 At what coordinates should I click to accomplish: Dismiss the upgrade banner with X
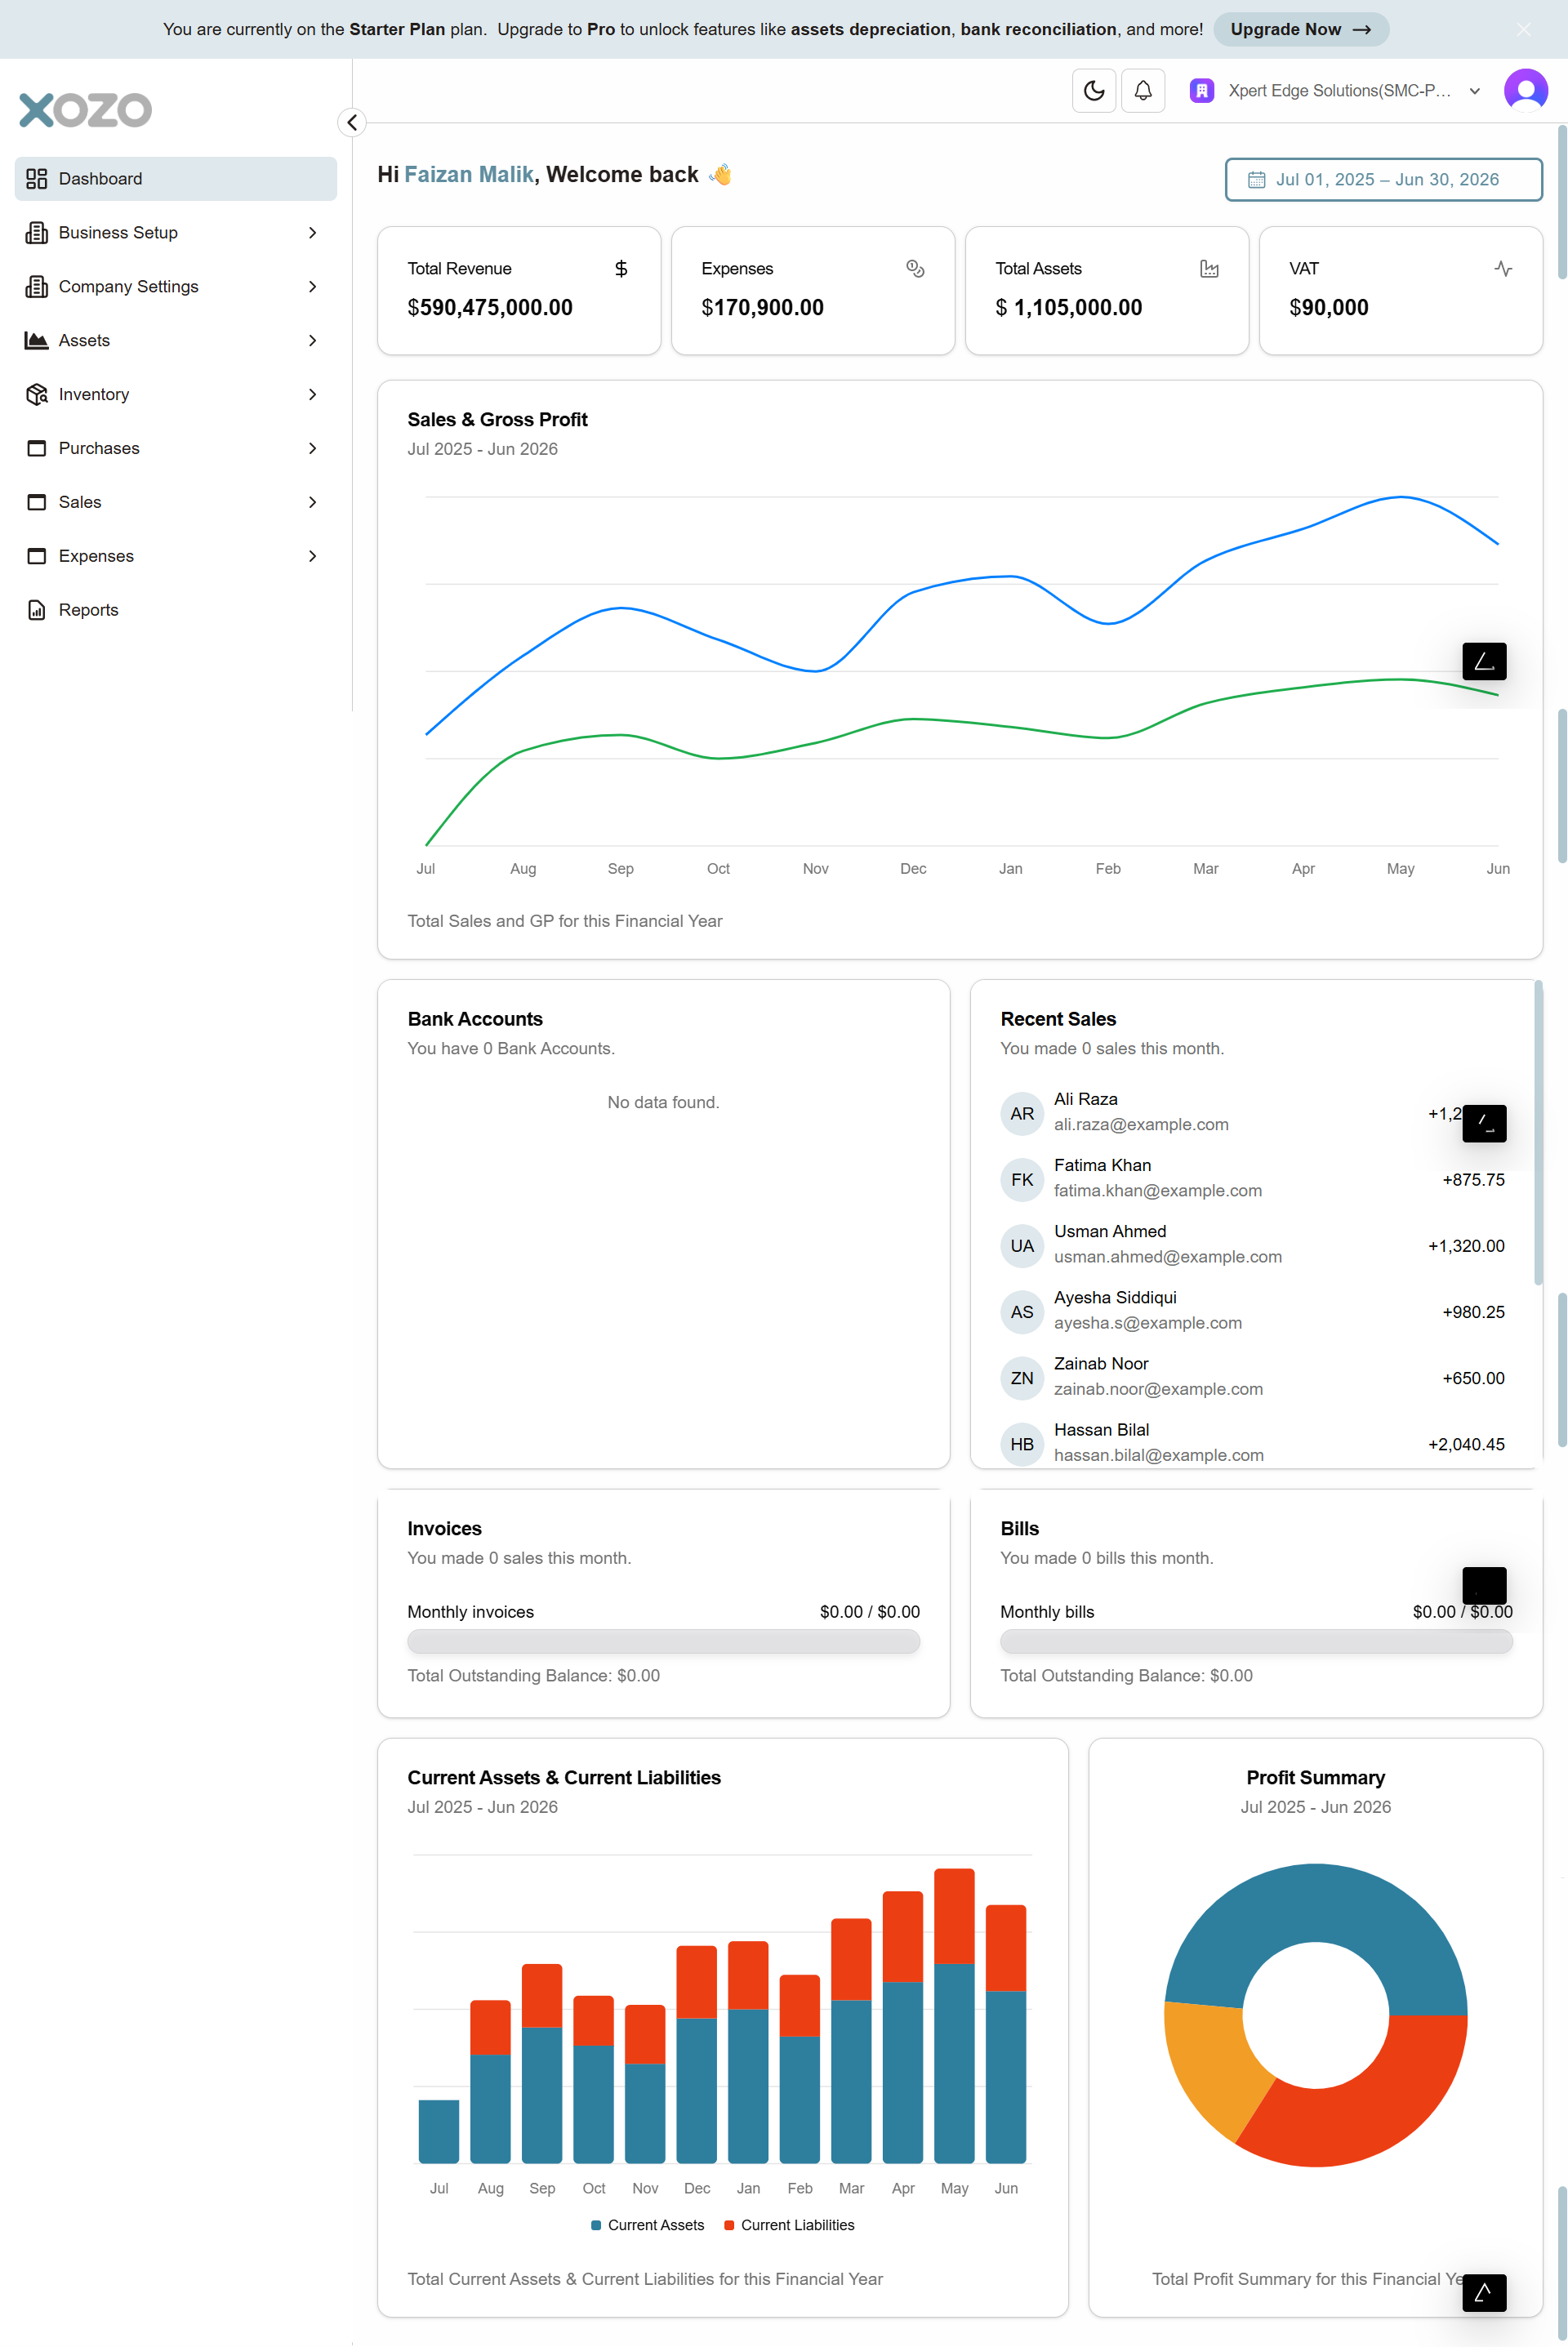click(1522, 29)
